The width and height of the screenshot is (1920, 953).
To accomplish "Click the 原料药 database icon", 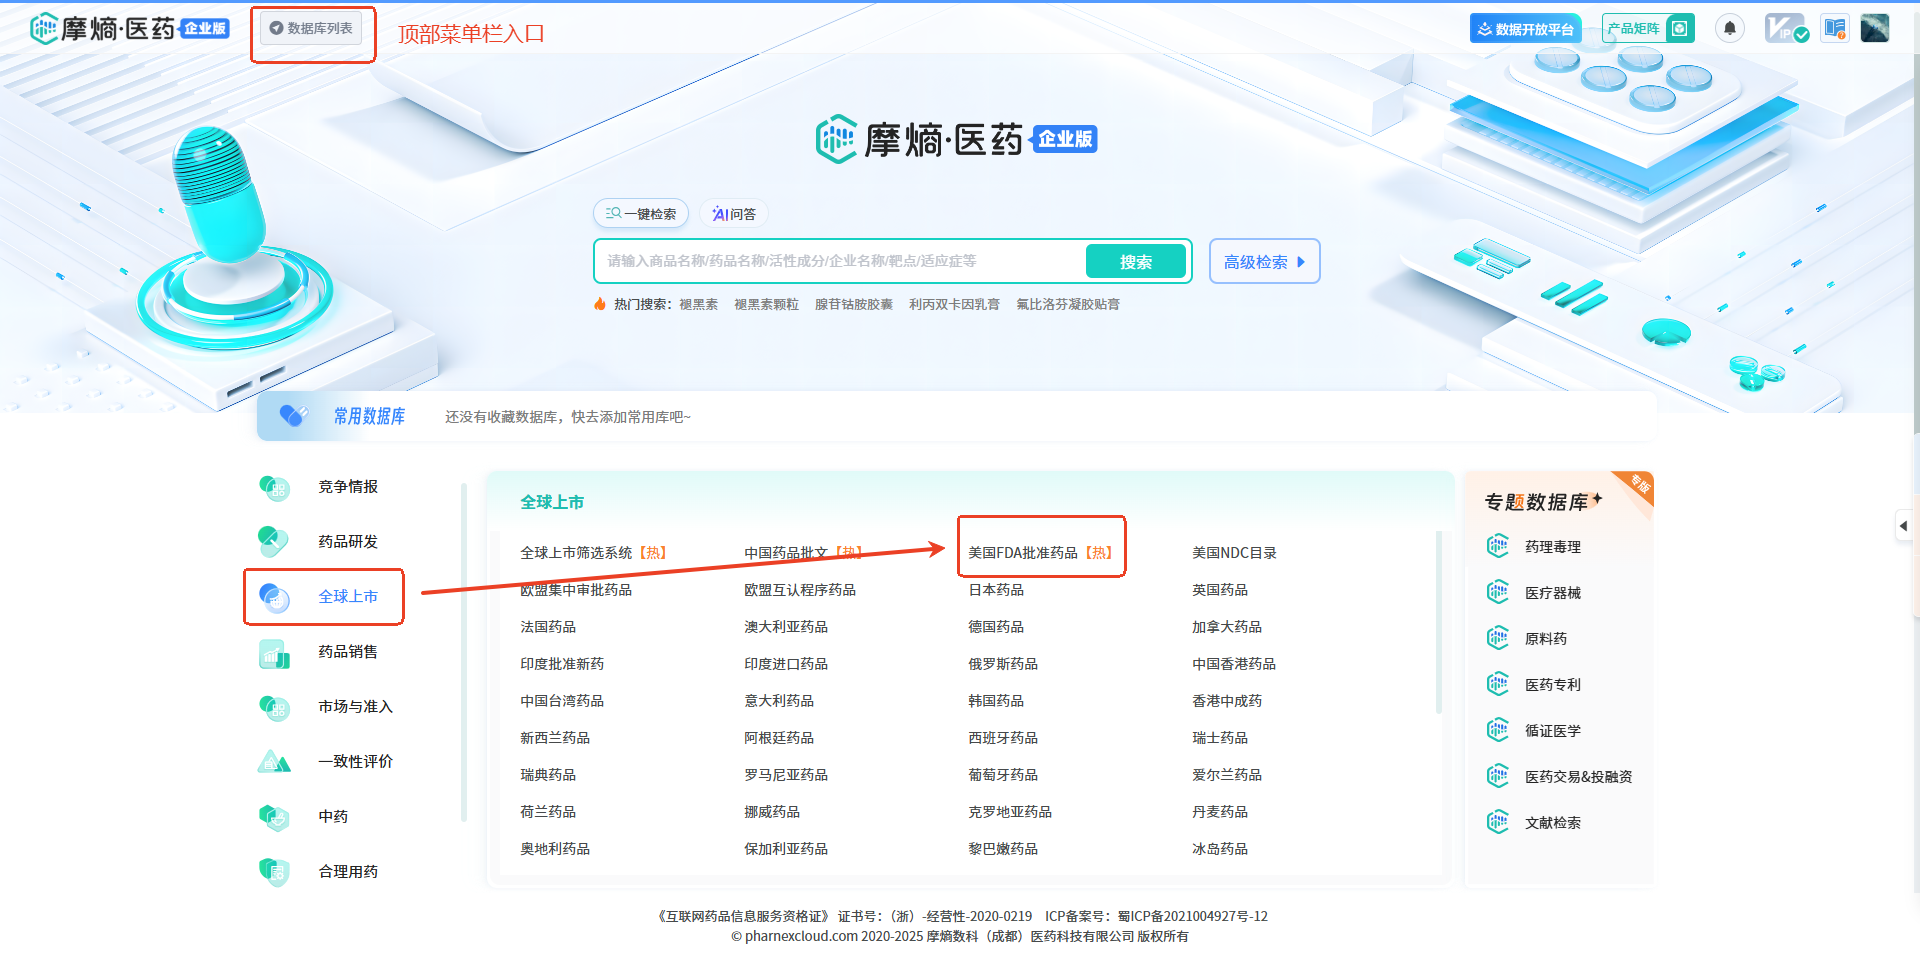I will (x=1497, y=638).
